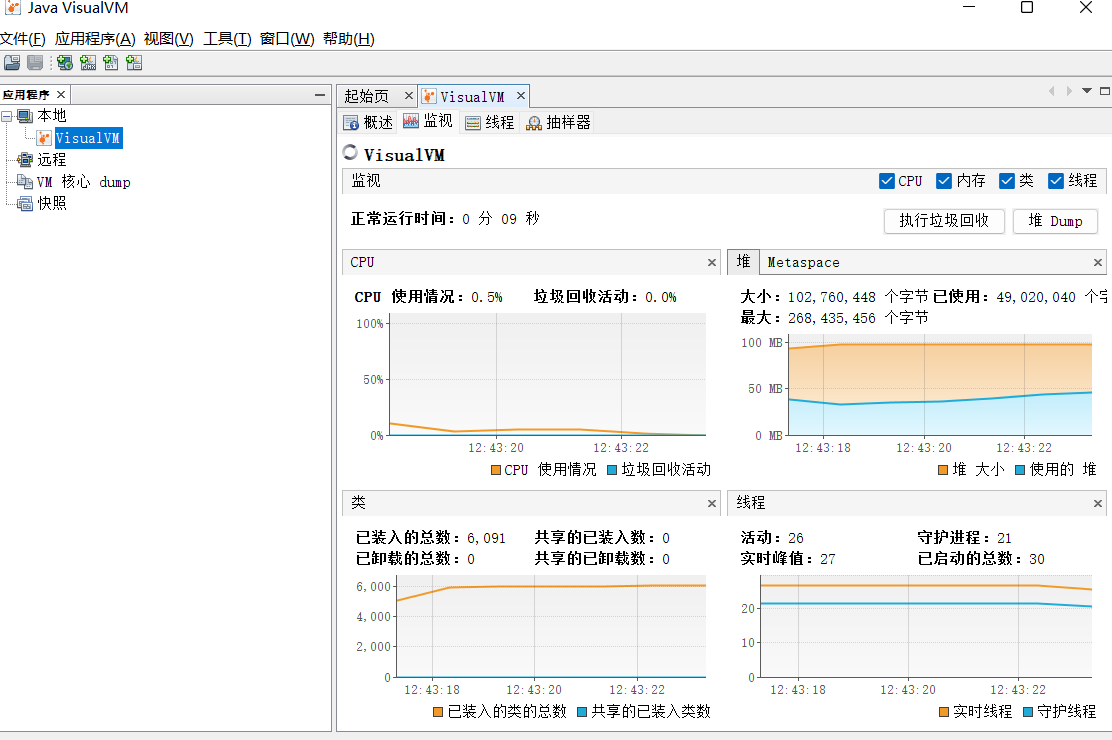Click the Add JMX Connection toolbar icon
Image resolution: width=1112 pixels, height=740 pixels.
88,63
